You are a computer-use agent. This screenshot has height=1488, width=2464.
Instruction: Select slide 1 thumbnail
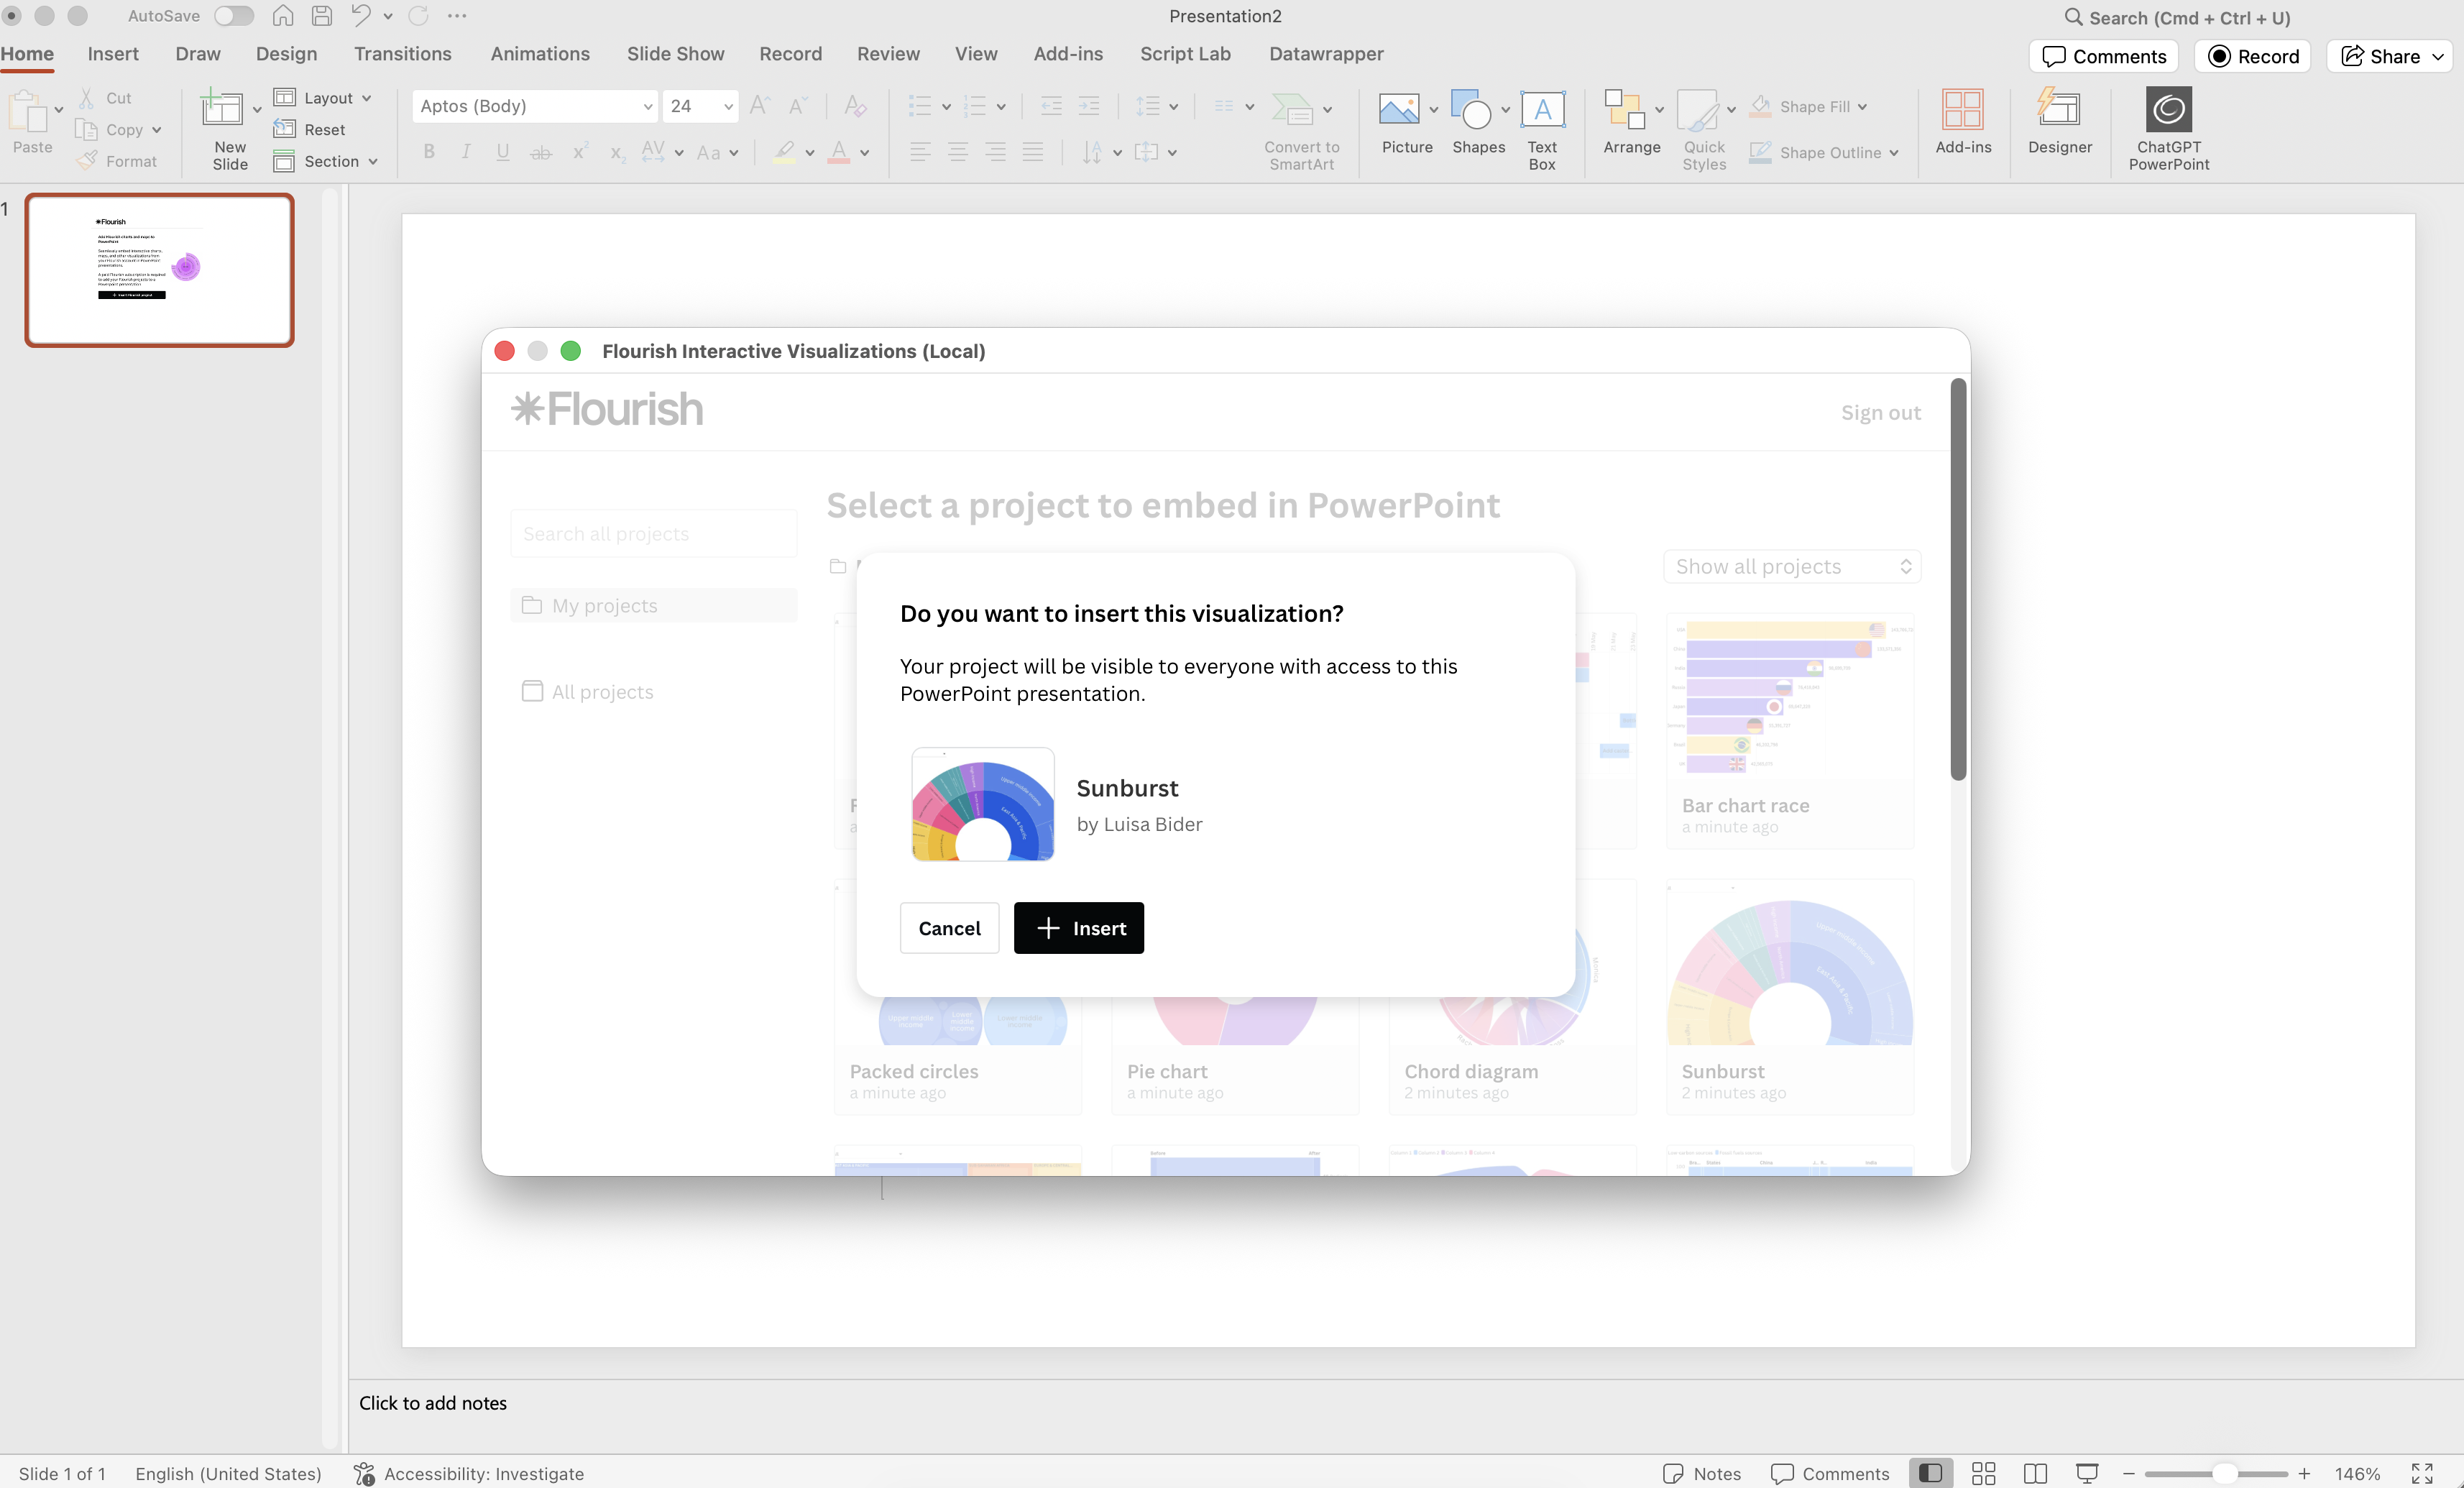pyautogui.click(x=160, y=270)
